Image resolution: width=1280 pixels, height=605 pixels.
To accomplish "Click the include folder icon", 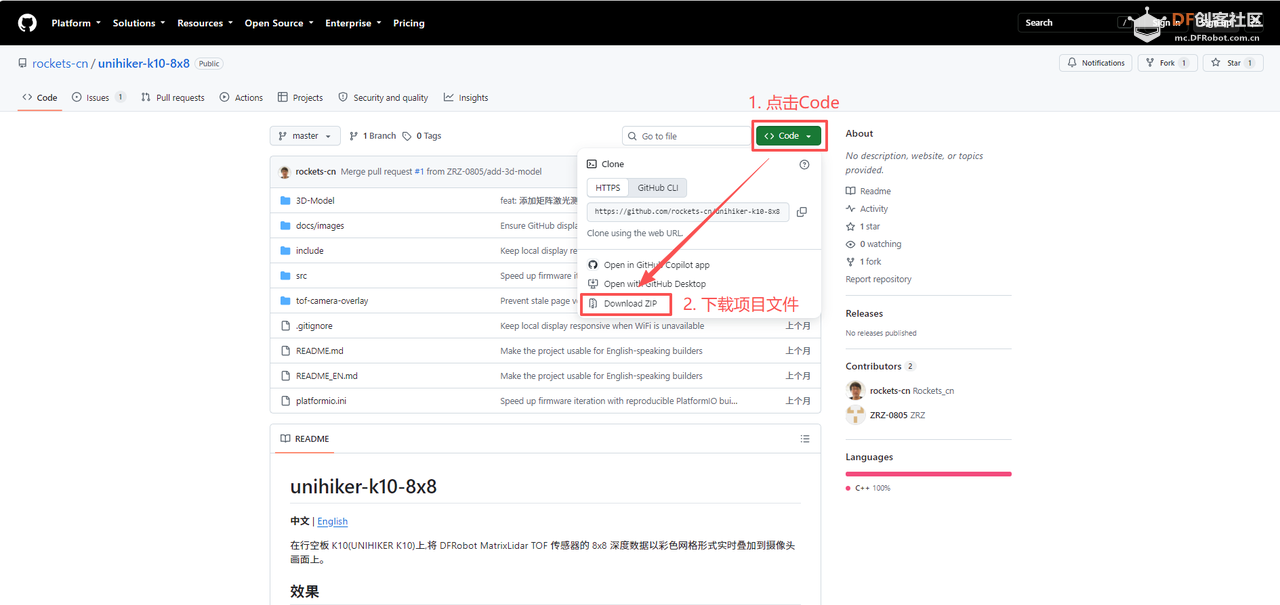I will coord(286,251).
